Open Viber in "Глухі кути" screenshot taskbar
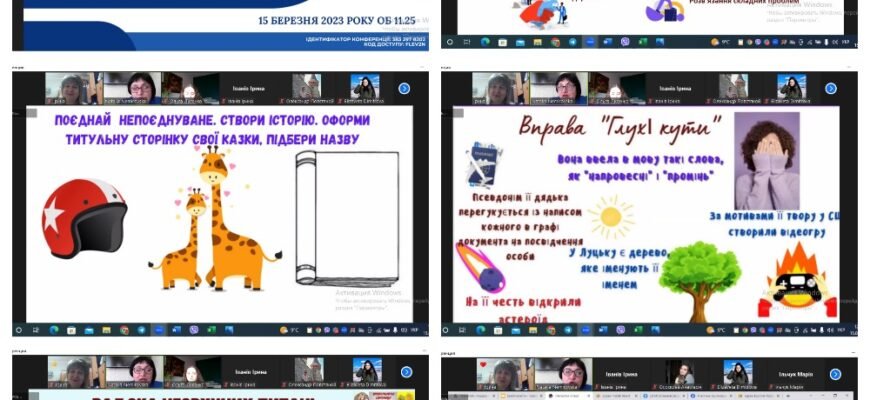The image size is (870, 400). [x=620, y=330]
